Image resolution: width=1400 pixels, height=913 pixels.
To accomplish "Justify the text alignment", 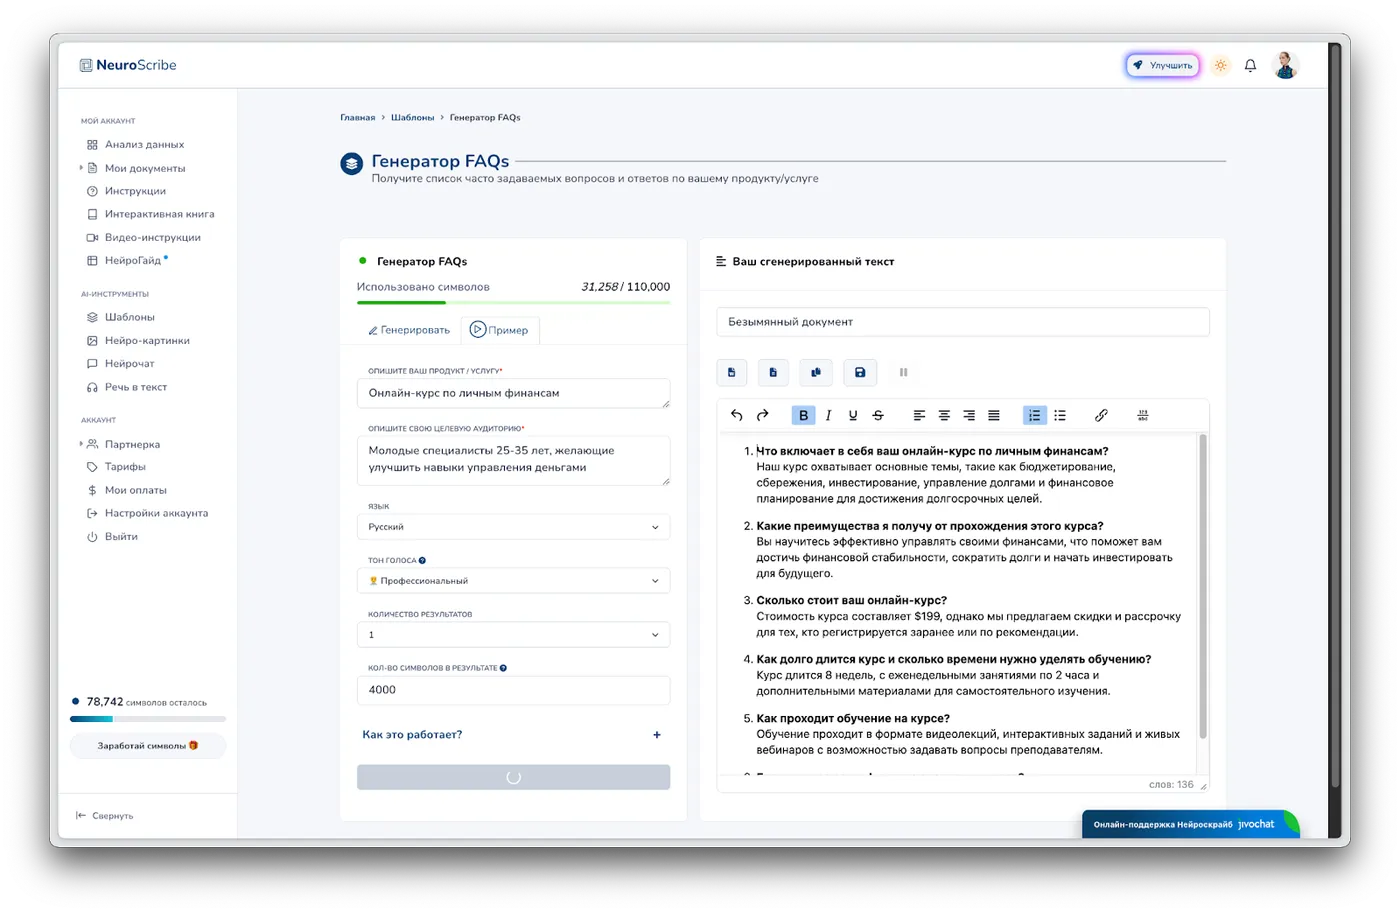I will (994, 415).
